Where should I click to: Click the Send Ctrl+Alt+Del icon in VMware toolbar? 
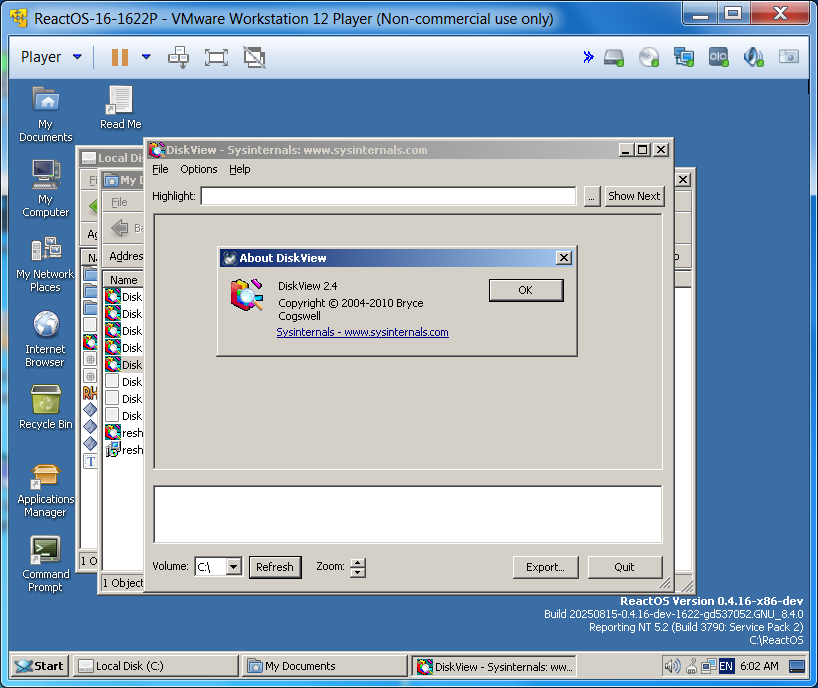coord(179,57)
